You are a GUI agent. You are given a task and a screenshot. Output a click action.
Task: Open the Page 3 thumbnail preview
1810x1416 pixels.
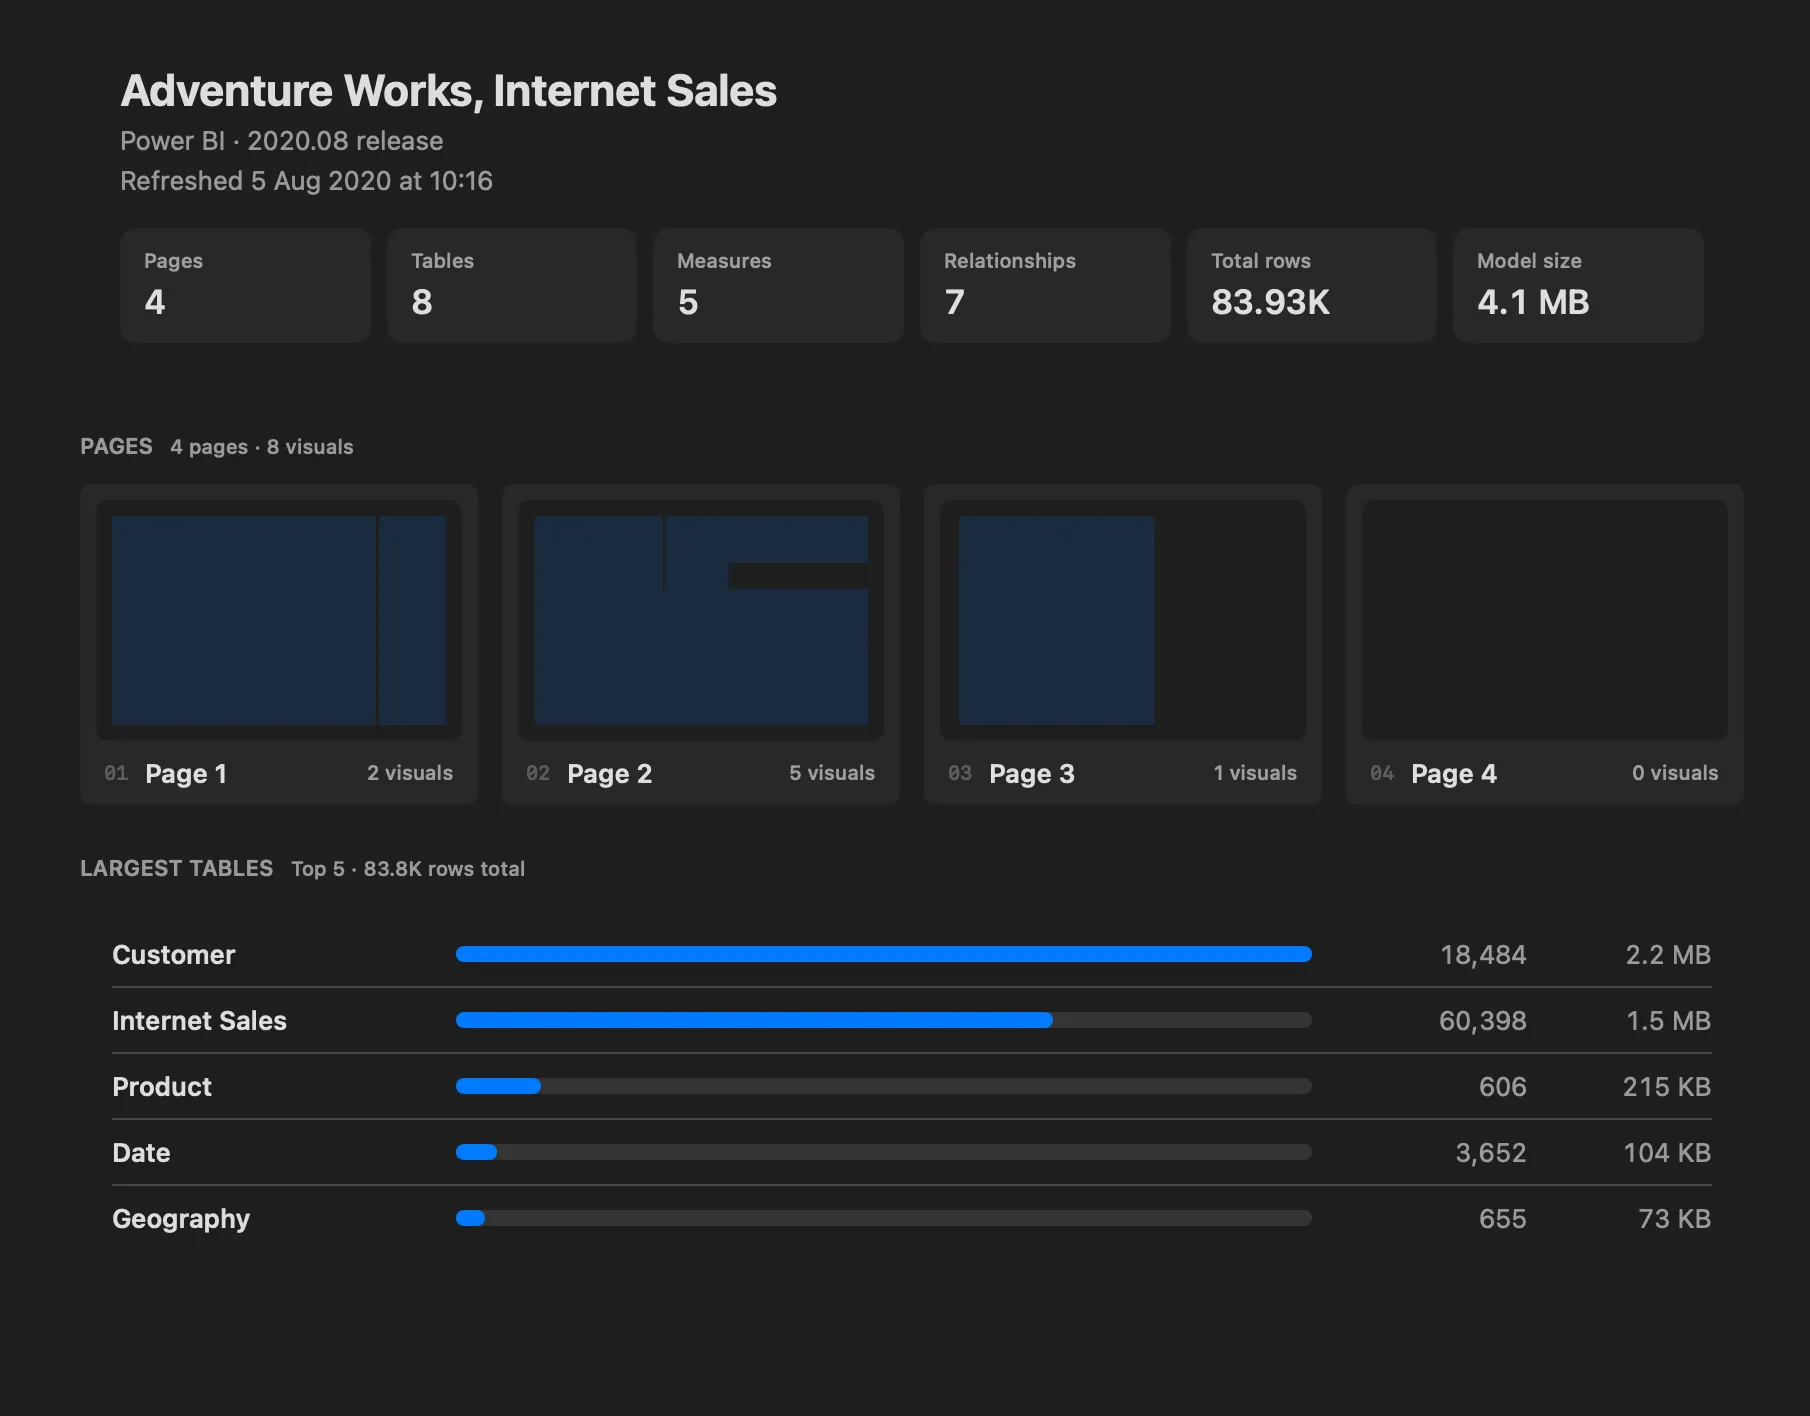(1123, 620)
